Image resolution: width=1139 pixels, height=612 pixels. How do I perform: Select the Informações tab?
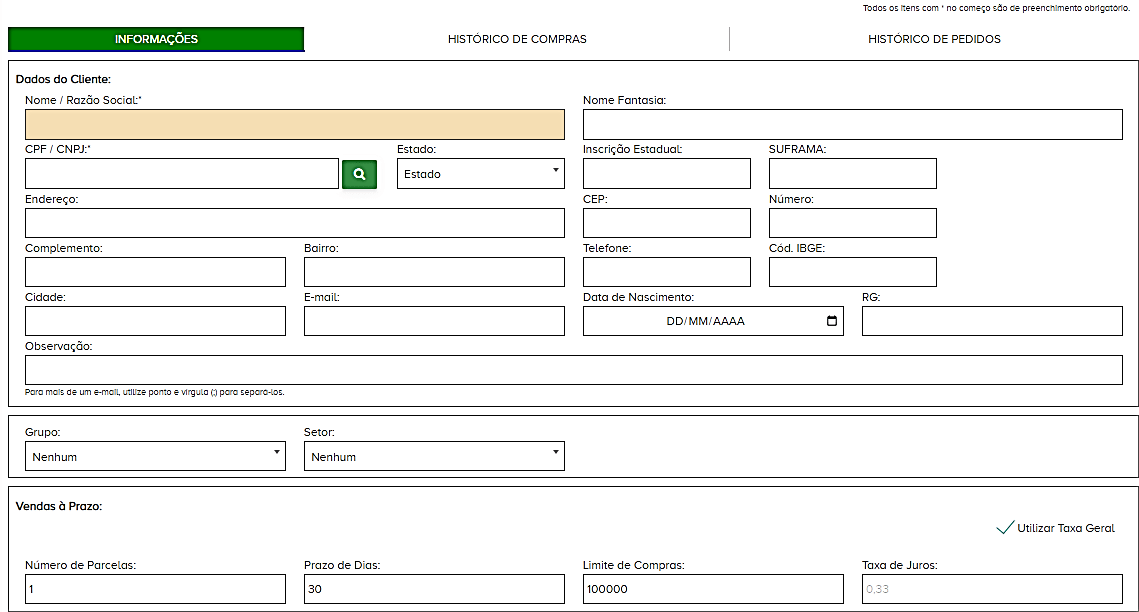[x=156, y=40]
